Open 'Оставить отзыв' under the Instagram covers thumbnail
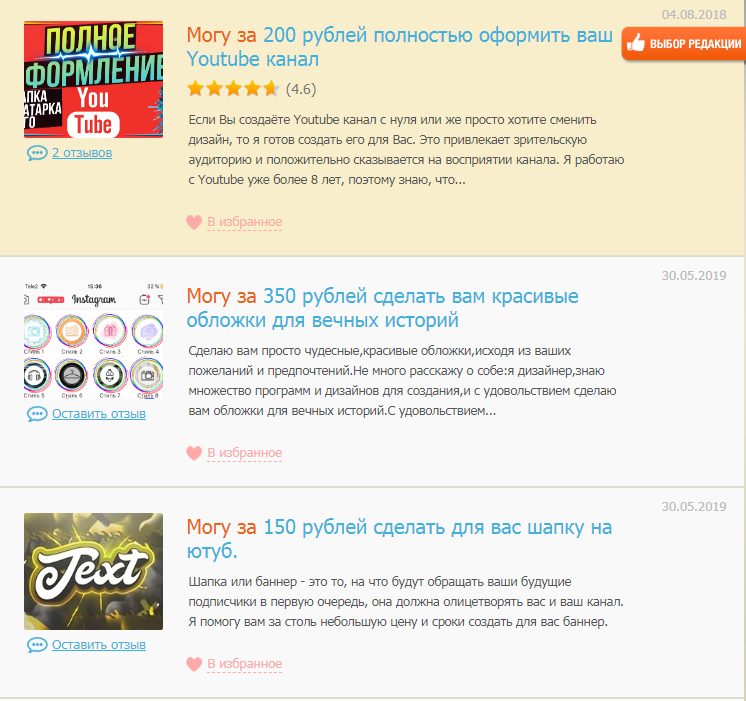This screenshot has height=701, width=746. pos(98,414)
